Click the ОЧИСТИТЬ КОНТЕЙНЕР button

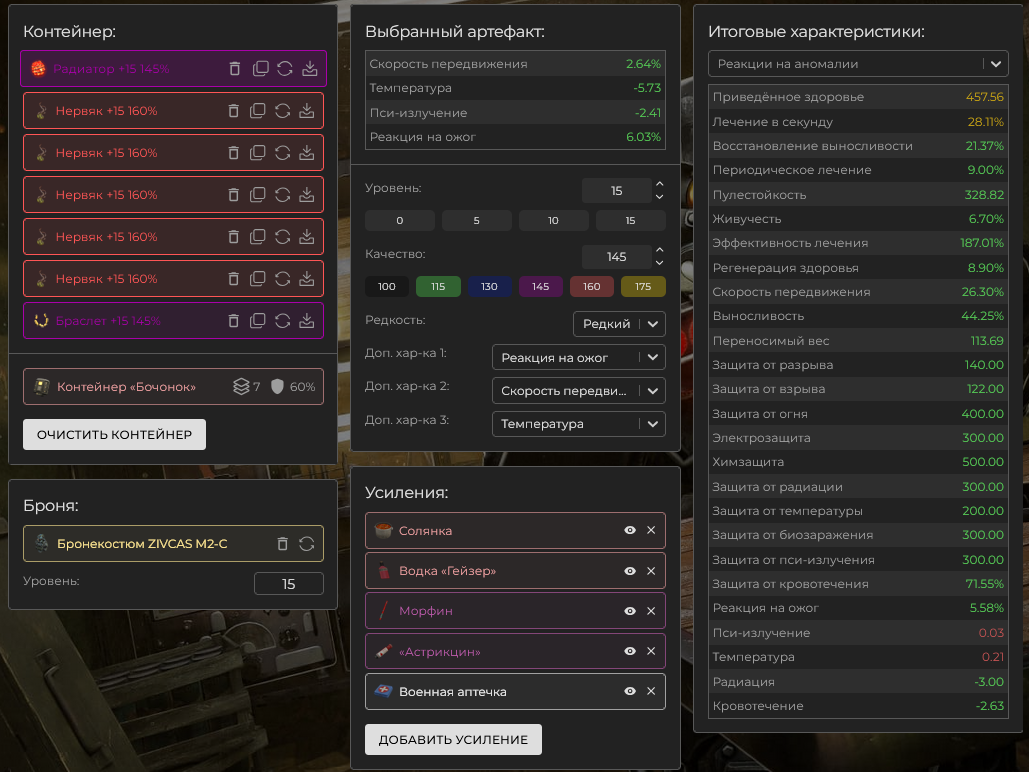114,435
